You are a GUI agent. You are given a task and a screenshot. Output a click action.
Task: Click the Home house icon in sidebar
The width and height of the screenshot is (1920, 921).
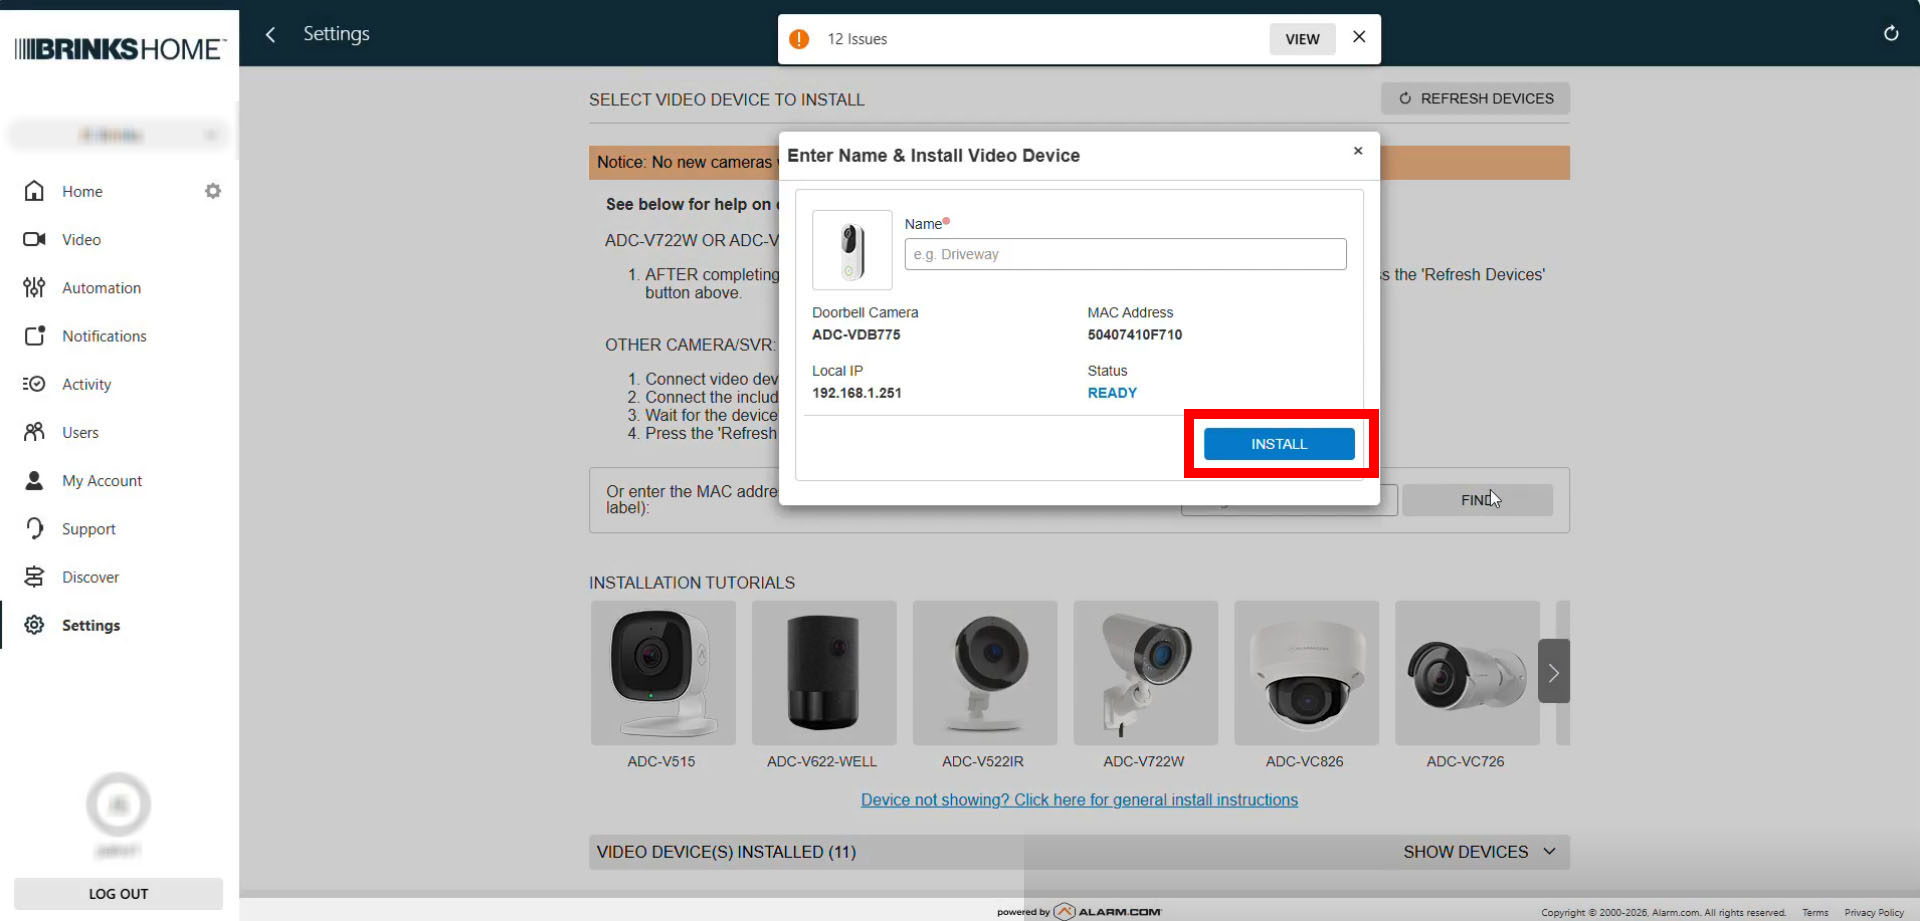[x=34, y=191]
